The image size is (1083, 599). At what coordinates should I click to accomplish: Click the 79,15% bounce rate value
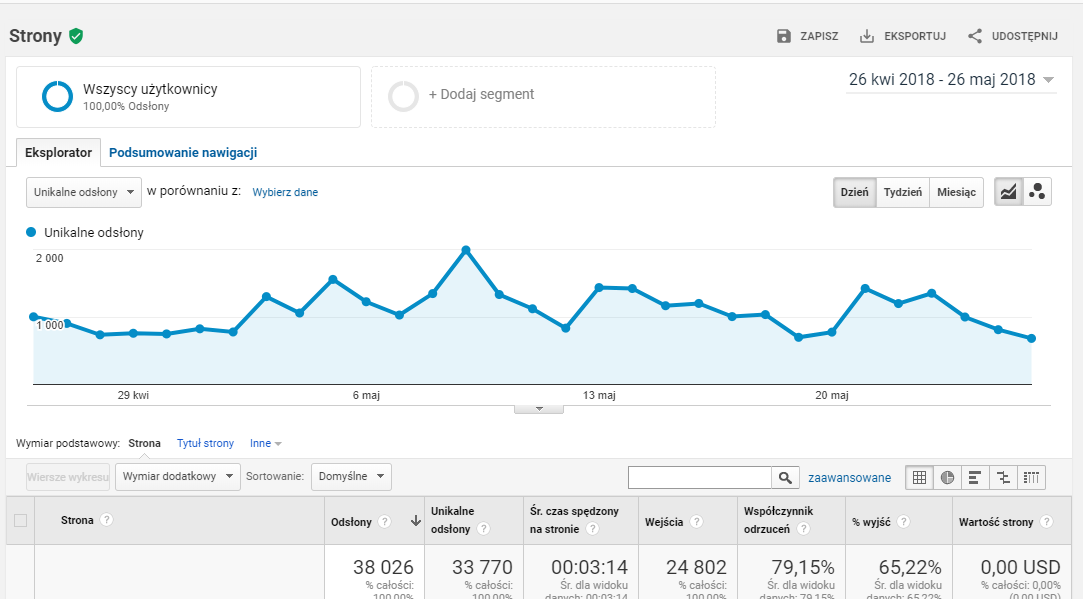[x=803, y=568]
